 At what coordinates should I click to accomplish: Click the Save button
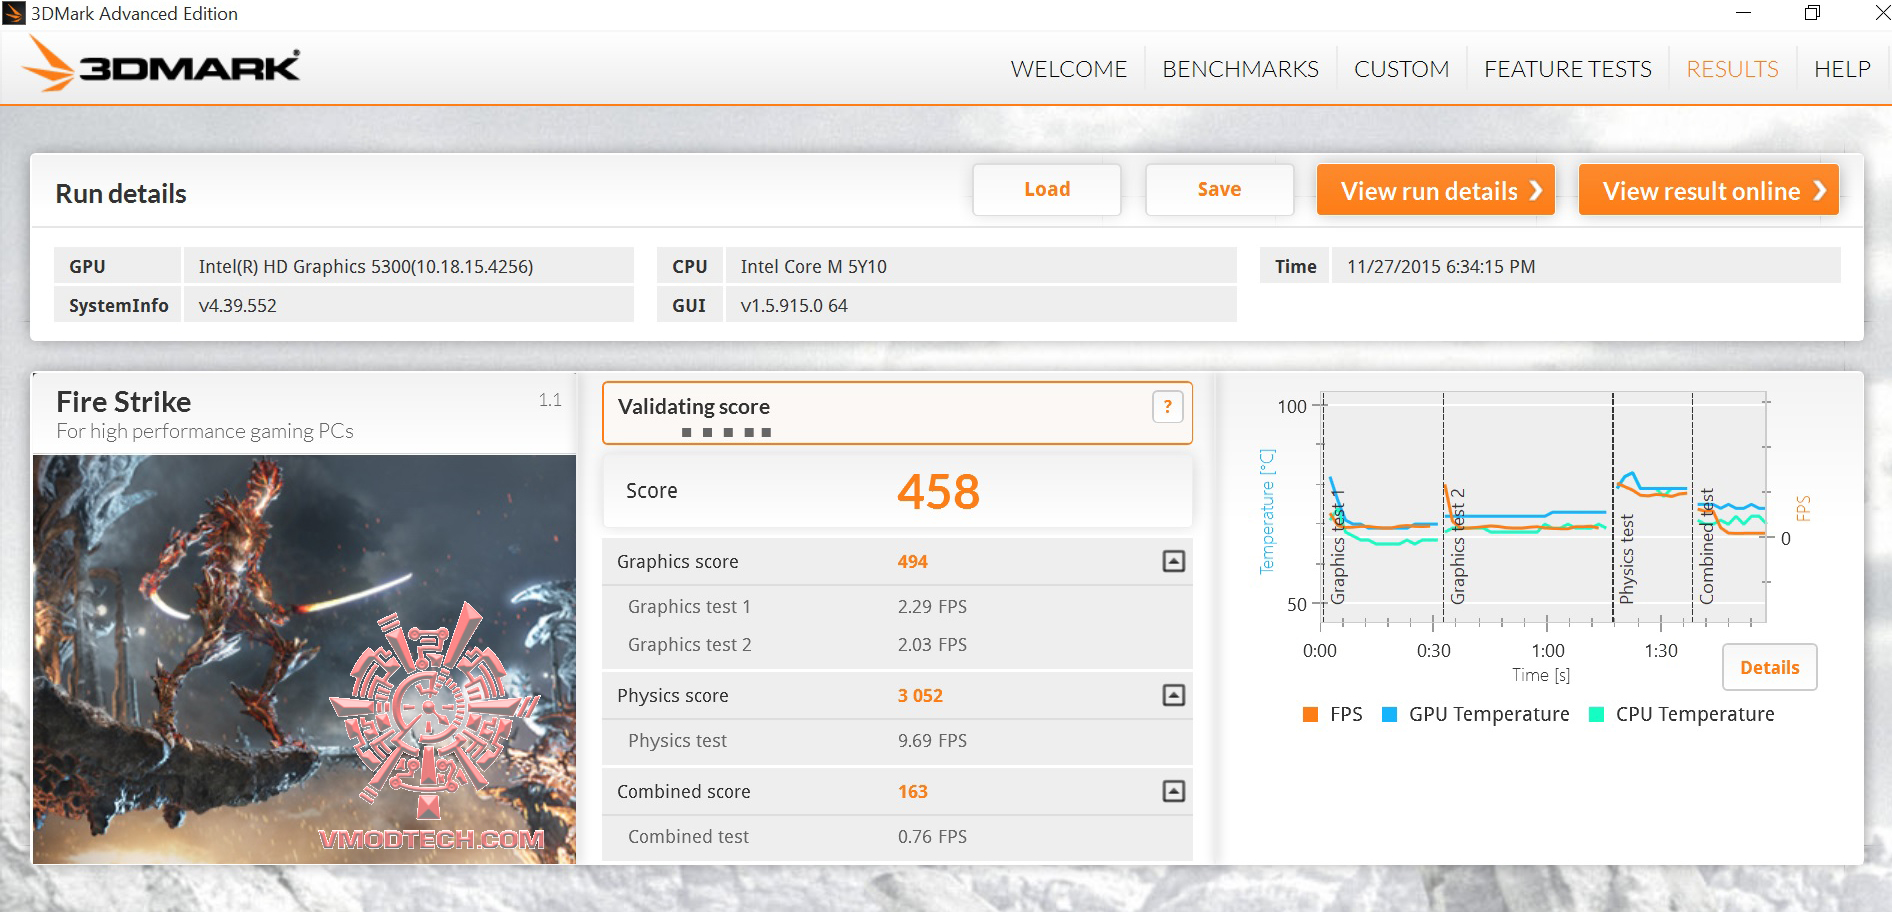(1219, 189)
